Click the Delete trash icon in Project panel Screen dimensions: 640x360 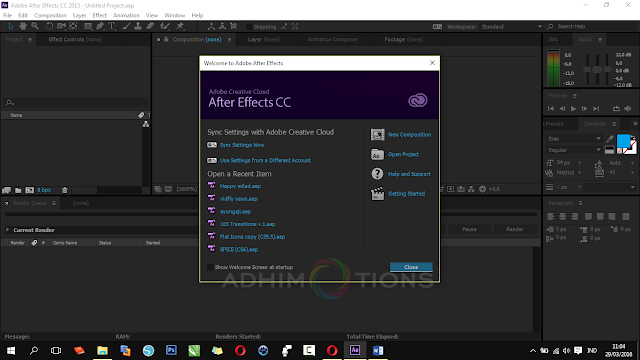pos(64,190)
